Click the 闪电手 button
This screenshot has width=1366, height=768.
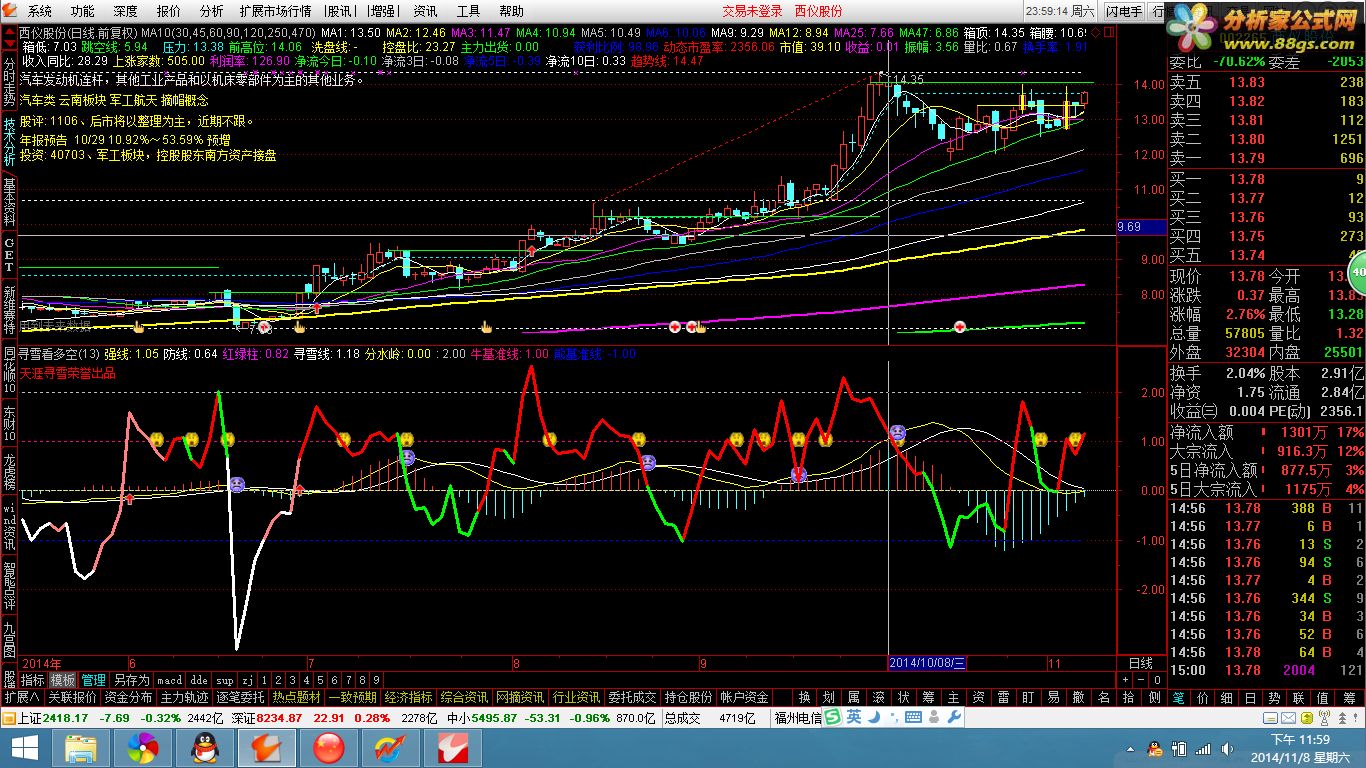[x=1123, y=11]
